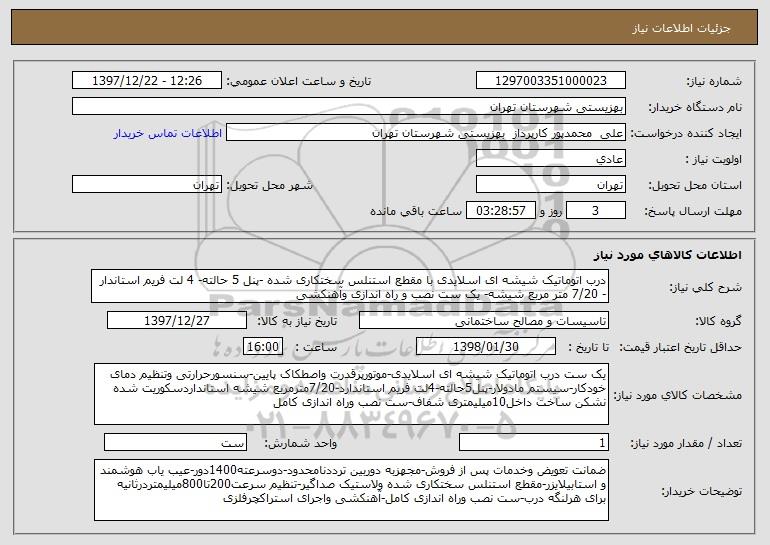
Task: Click the label استان محل تحویل
Action: (x=695, y=185)
